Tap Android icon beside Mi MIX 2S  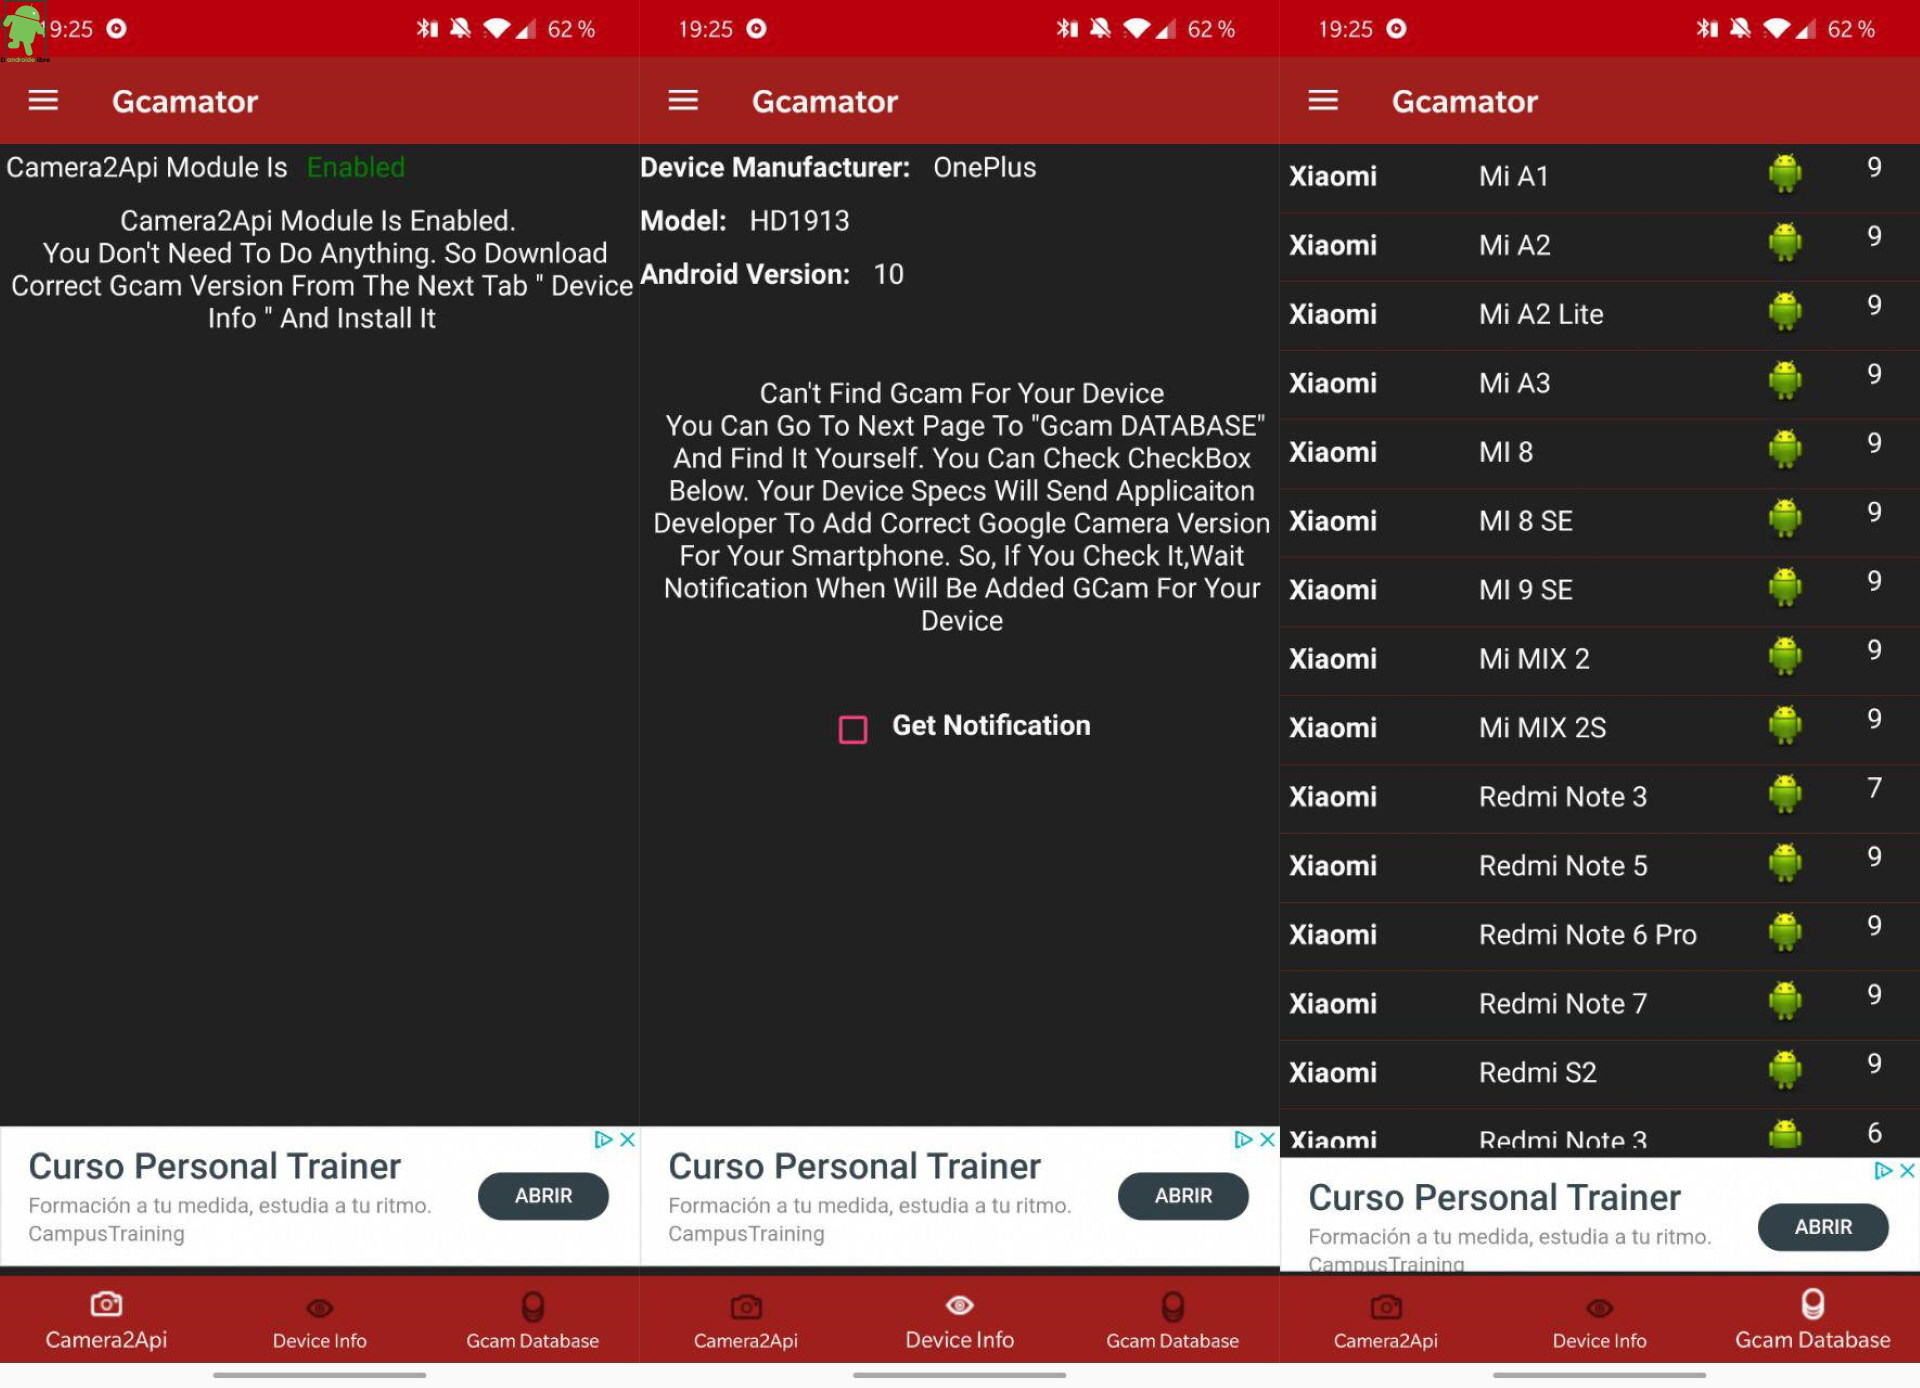click(x=1785, y=726)
